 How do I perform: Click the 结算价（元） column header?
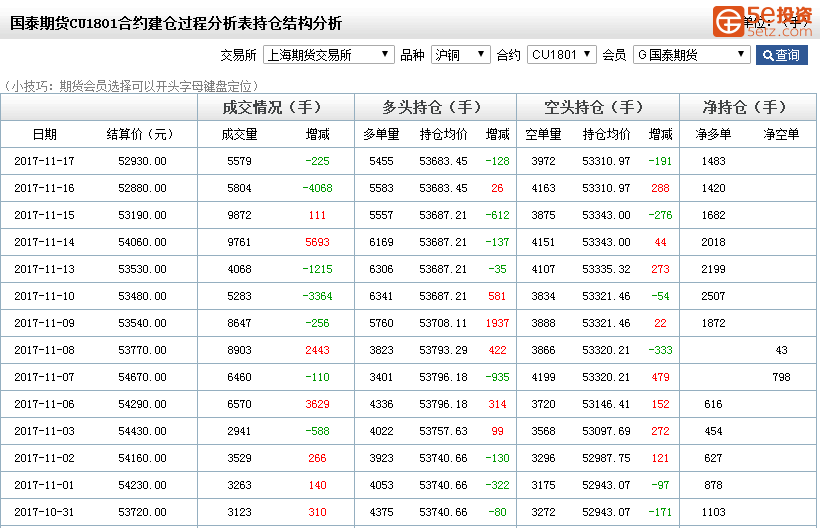140,134
